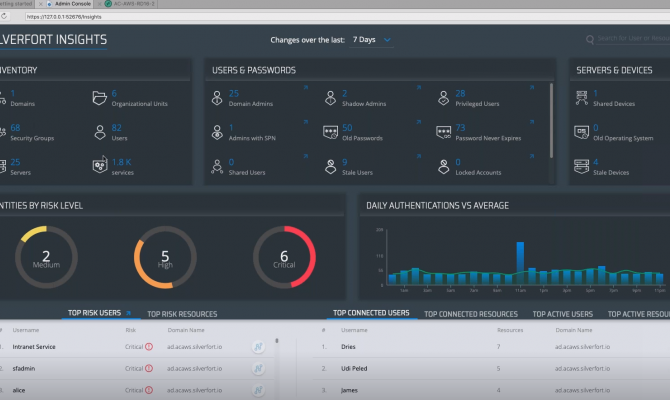
Task: Click the graph icon for sfadmin
Action: click(x=258, y=368)
